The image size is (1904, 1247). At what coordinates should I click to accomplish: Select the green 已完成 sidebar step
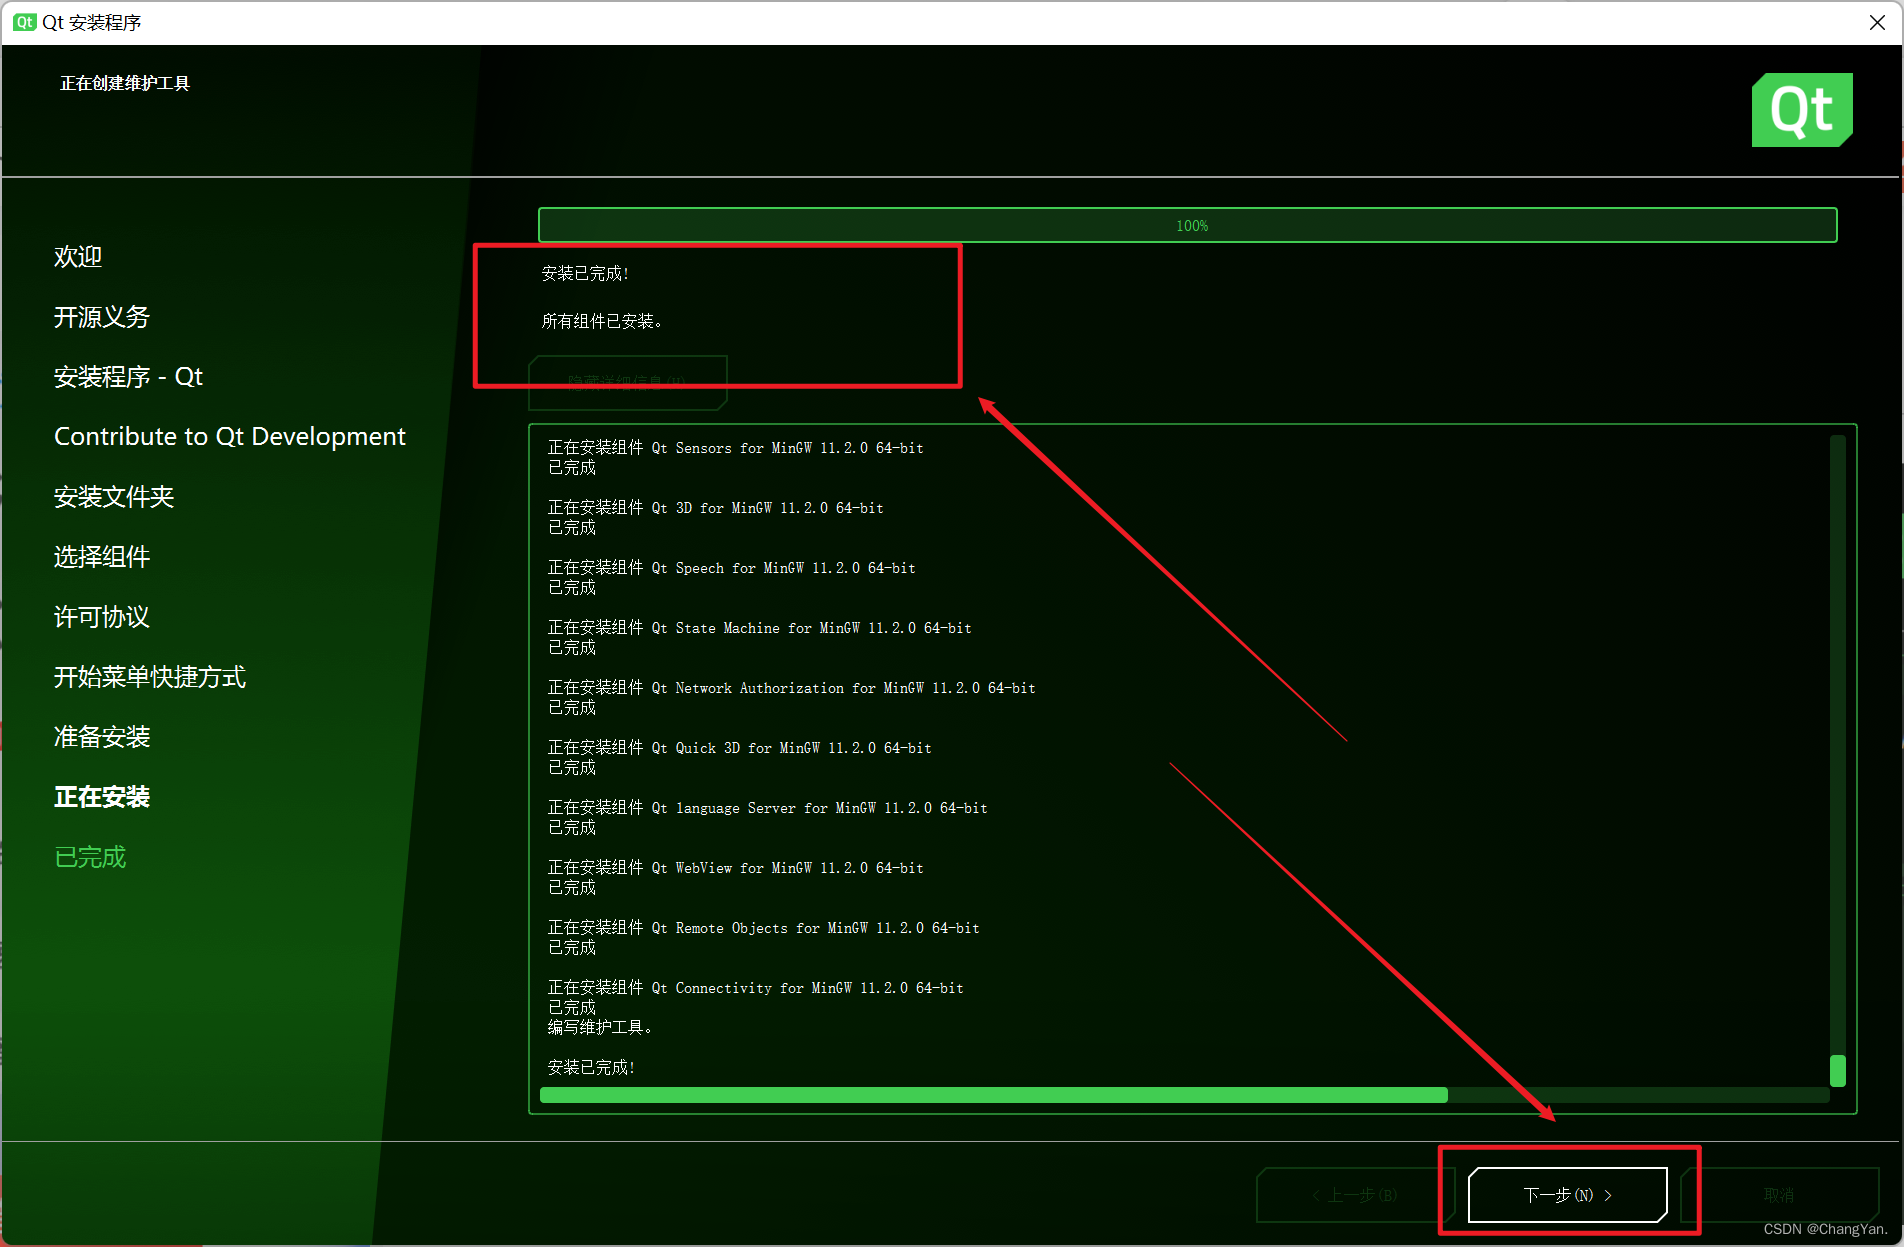pyautogui.click(x=90, y=857)
